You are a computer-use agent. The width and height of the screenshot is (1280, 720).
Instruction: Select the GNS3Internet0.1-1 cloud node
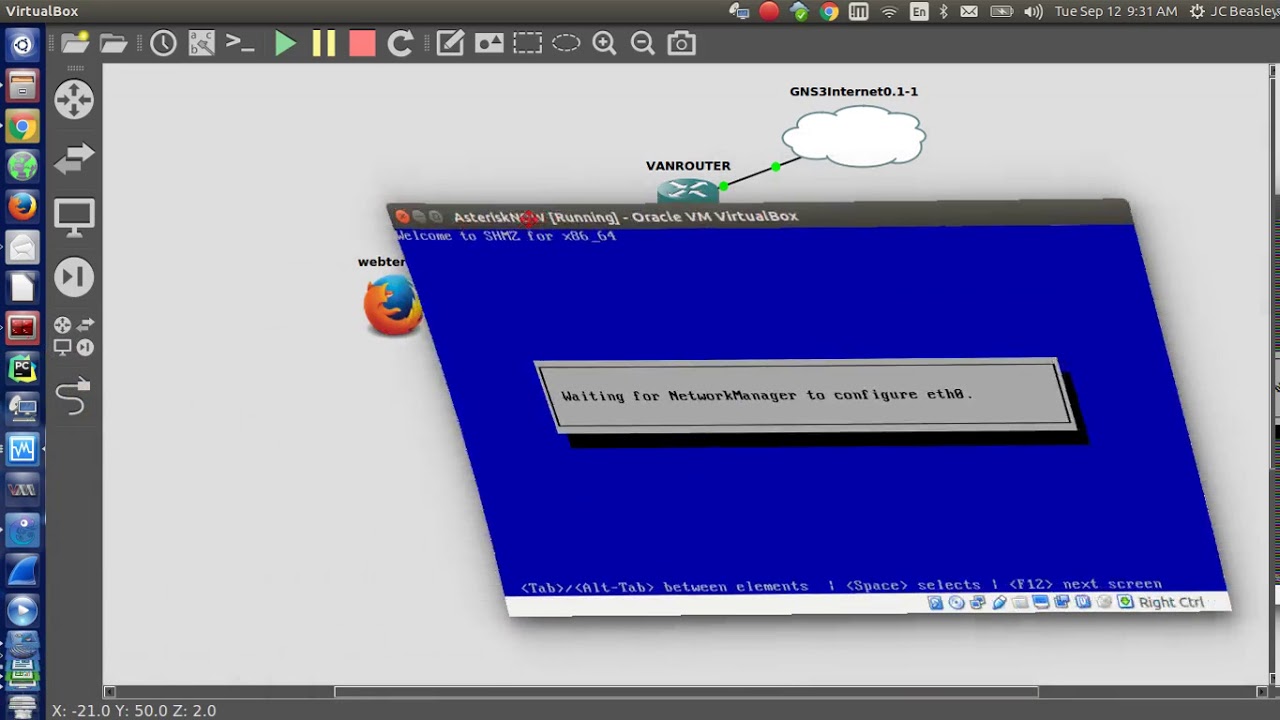tap(854, 135)
